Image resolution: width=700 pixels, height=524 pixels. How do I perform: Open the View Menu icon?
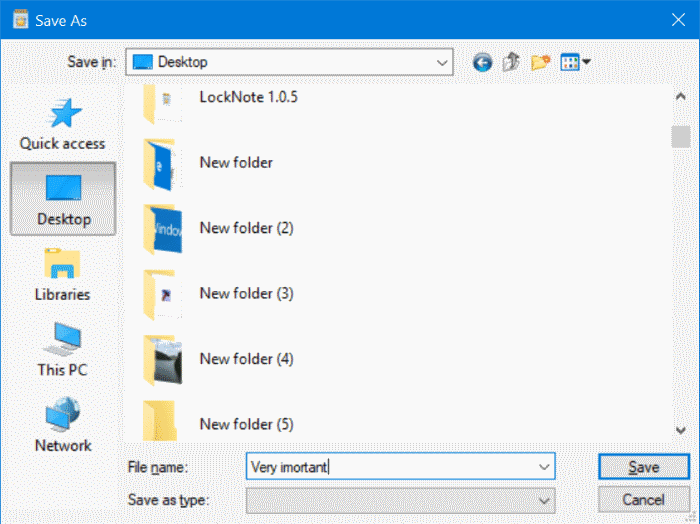pyautogui.click(x=570, y=62)
